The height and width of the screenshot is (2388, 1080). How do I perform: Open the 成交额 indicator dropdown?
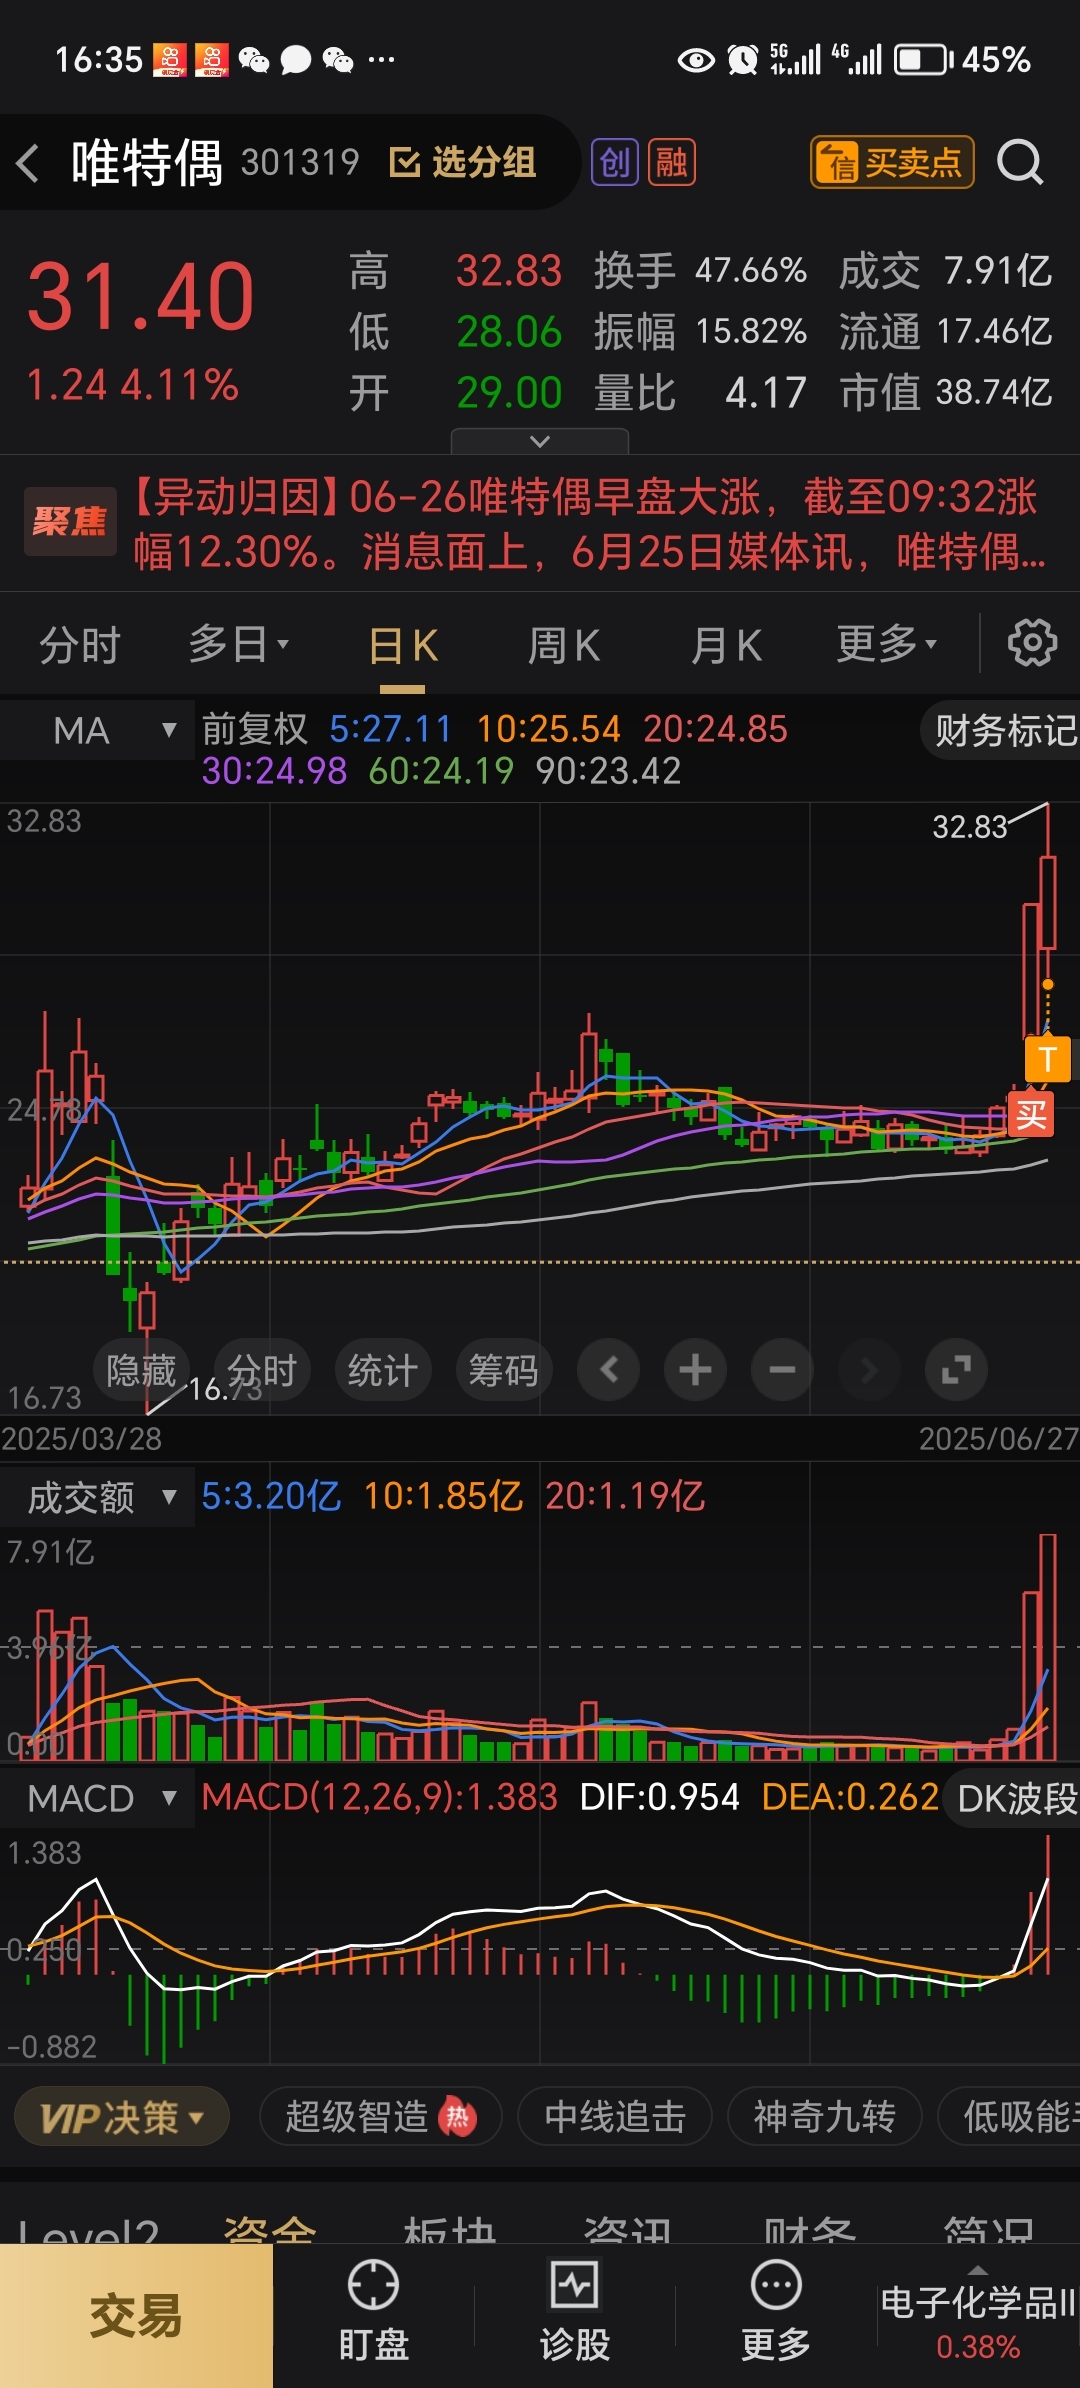[x=97, y=1497]
